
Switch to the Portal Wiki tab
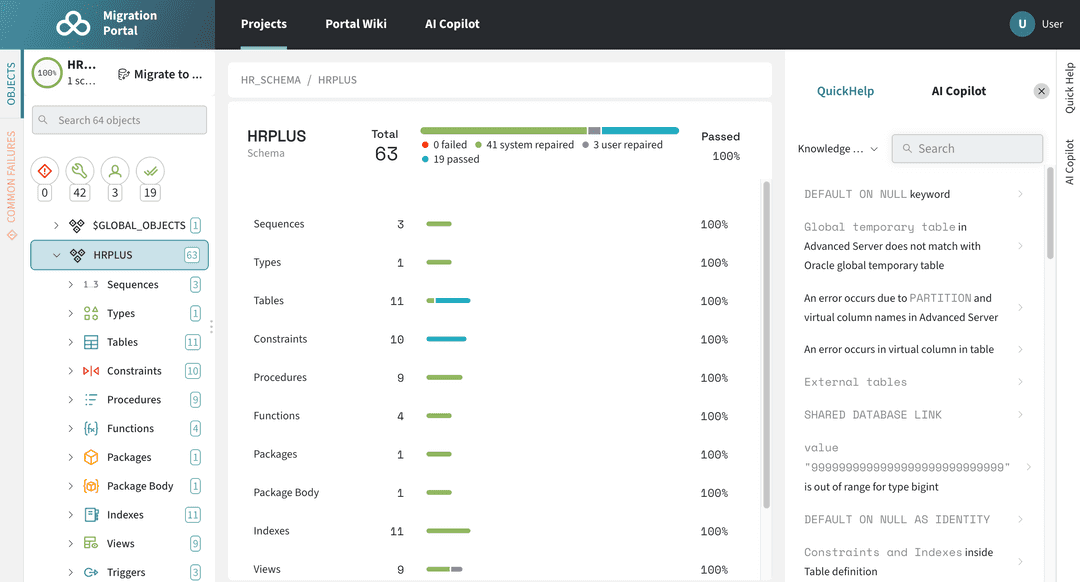[356, 23]
